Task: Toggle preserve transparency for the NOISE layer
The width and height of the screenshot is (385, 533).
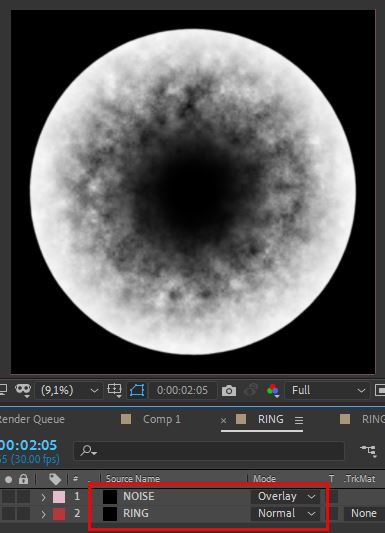Action: 332,497
